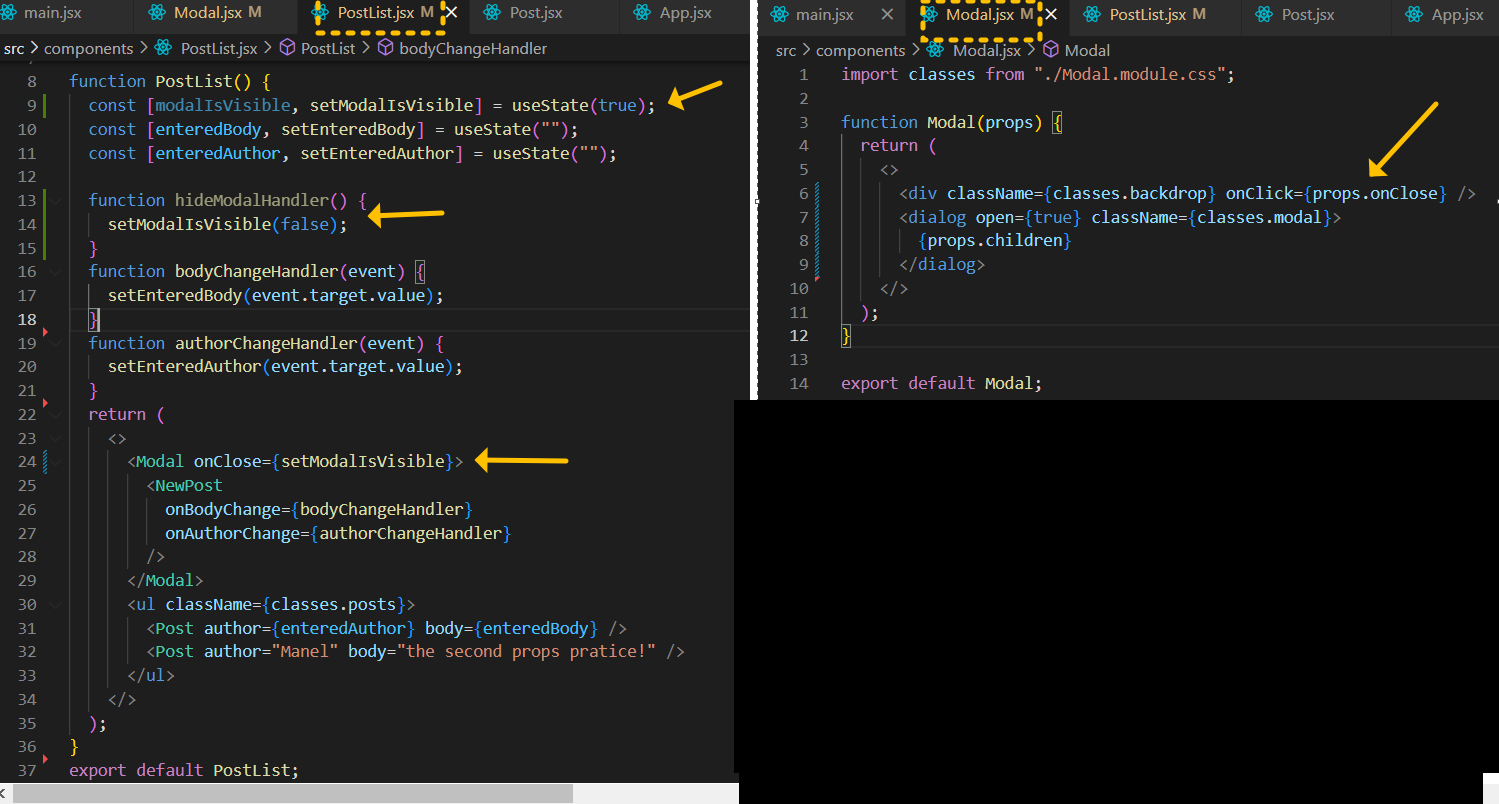Close the main.jsx tab in right editor
The width and height of the screenshot is (1499, 804).
pyautogui.click(x=887, y=15)
